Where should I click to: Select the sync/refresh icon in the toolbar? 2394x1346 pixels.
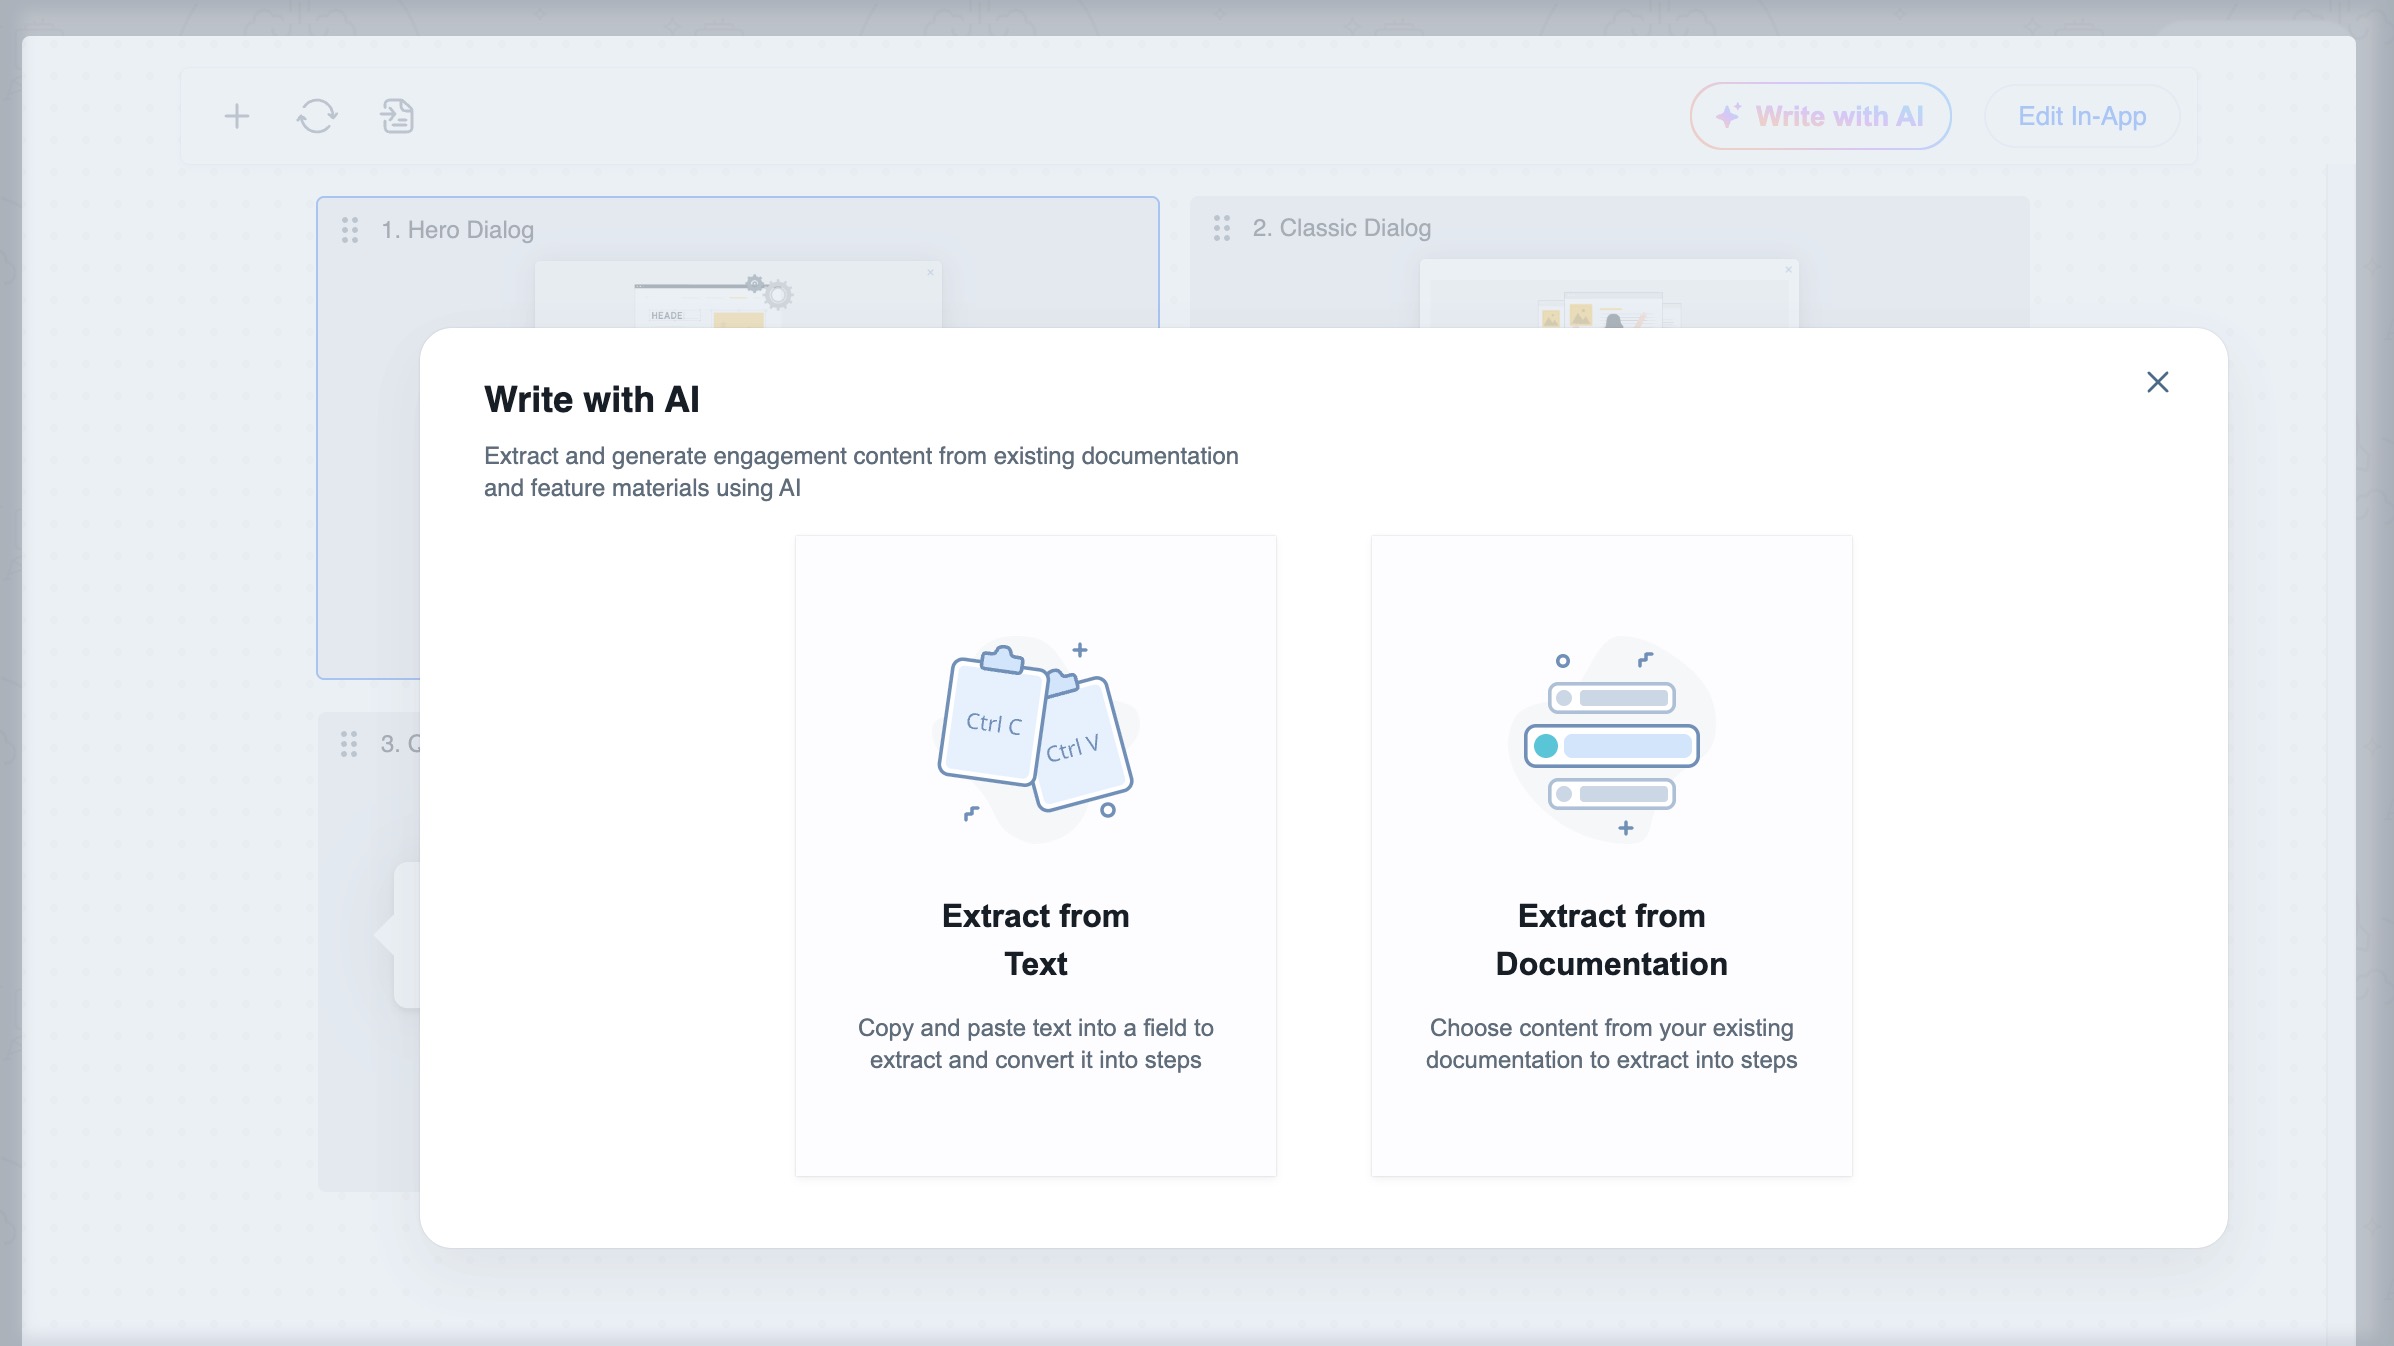click(x=316, y=116)
